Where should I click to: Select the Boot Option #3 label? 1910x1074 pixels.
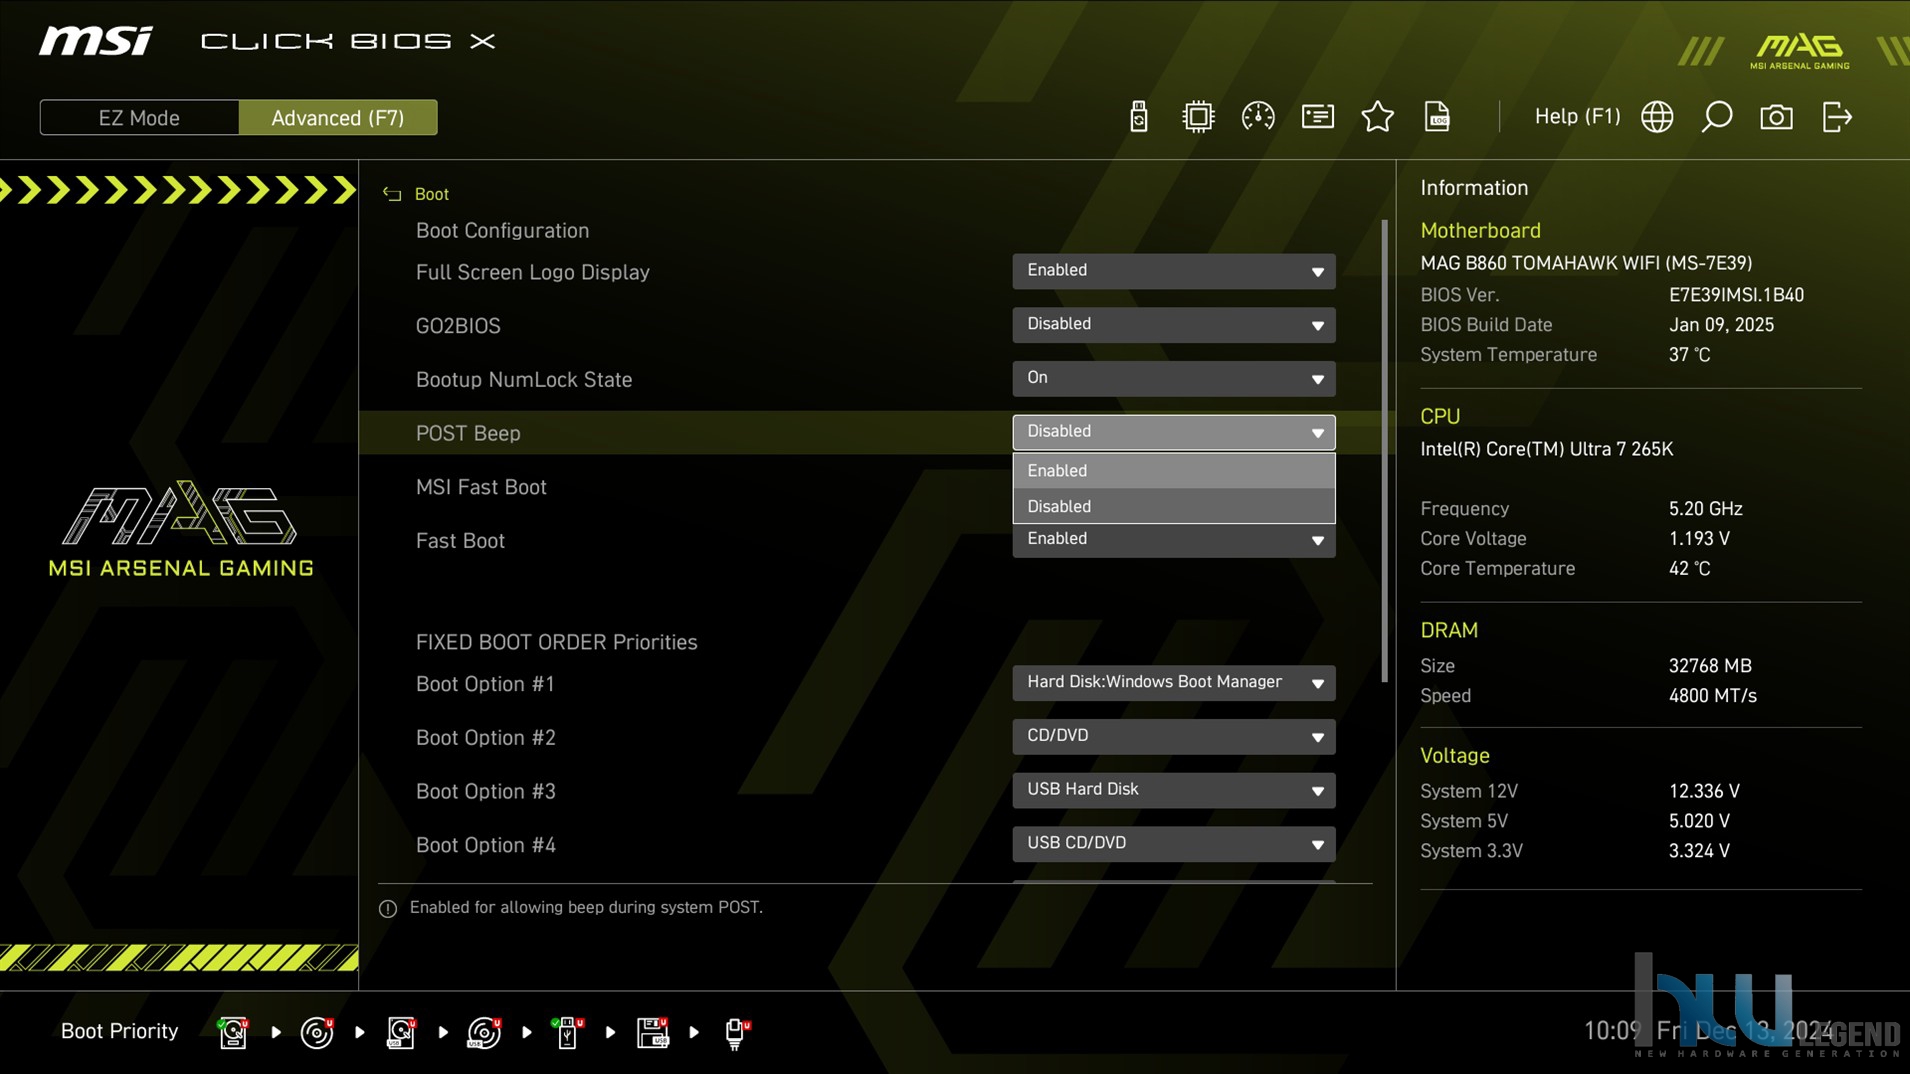tap(485, 792)
